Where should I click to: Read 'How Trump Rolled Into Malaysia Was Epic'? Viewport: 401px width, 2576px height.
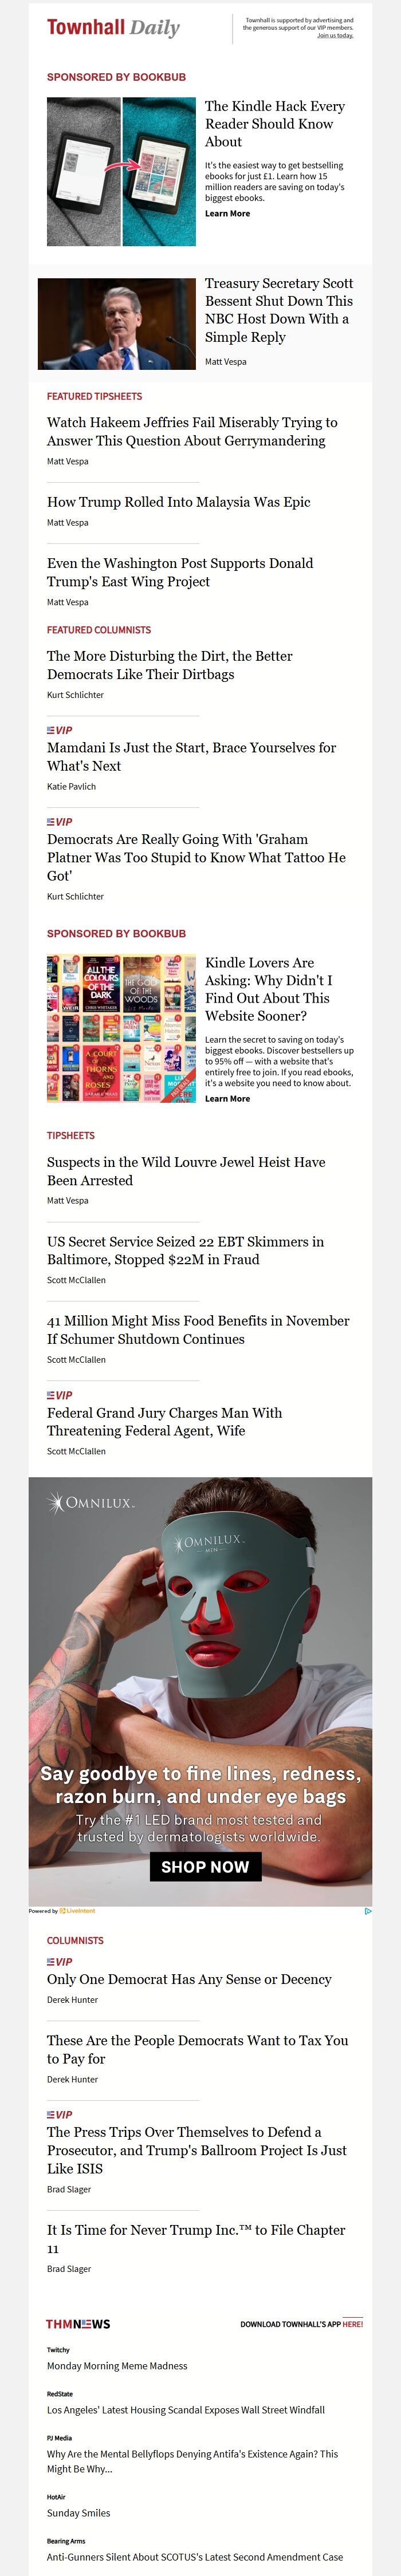[179, 502]
